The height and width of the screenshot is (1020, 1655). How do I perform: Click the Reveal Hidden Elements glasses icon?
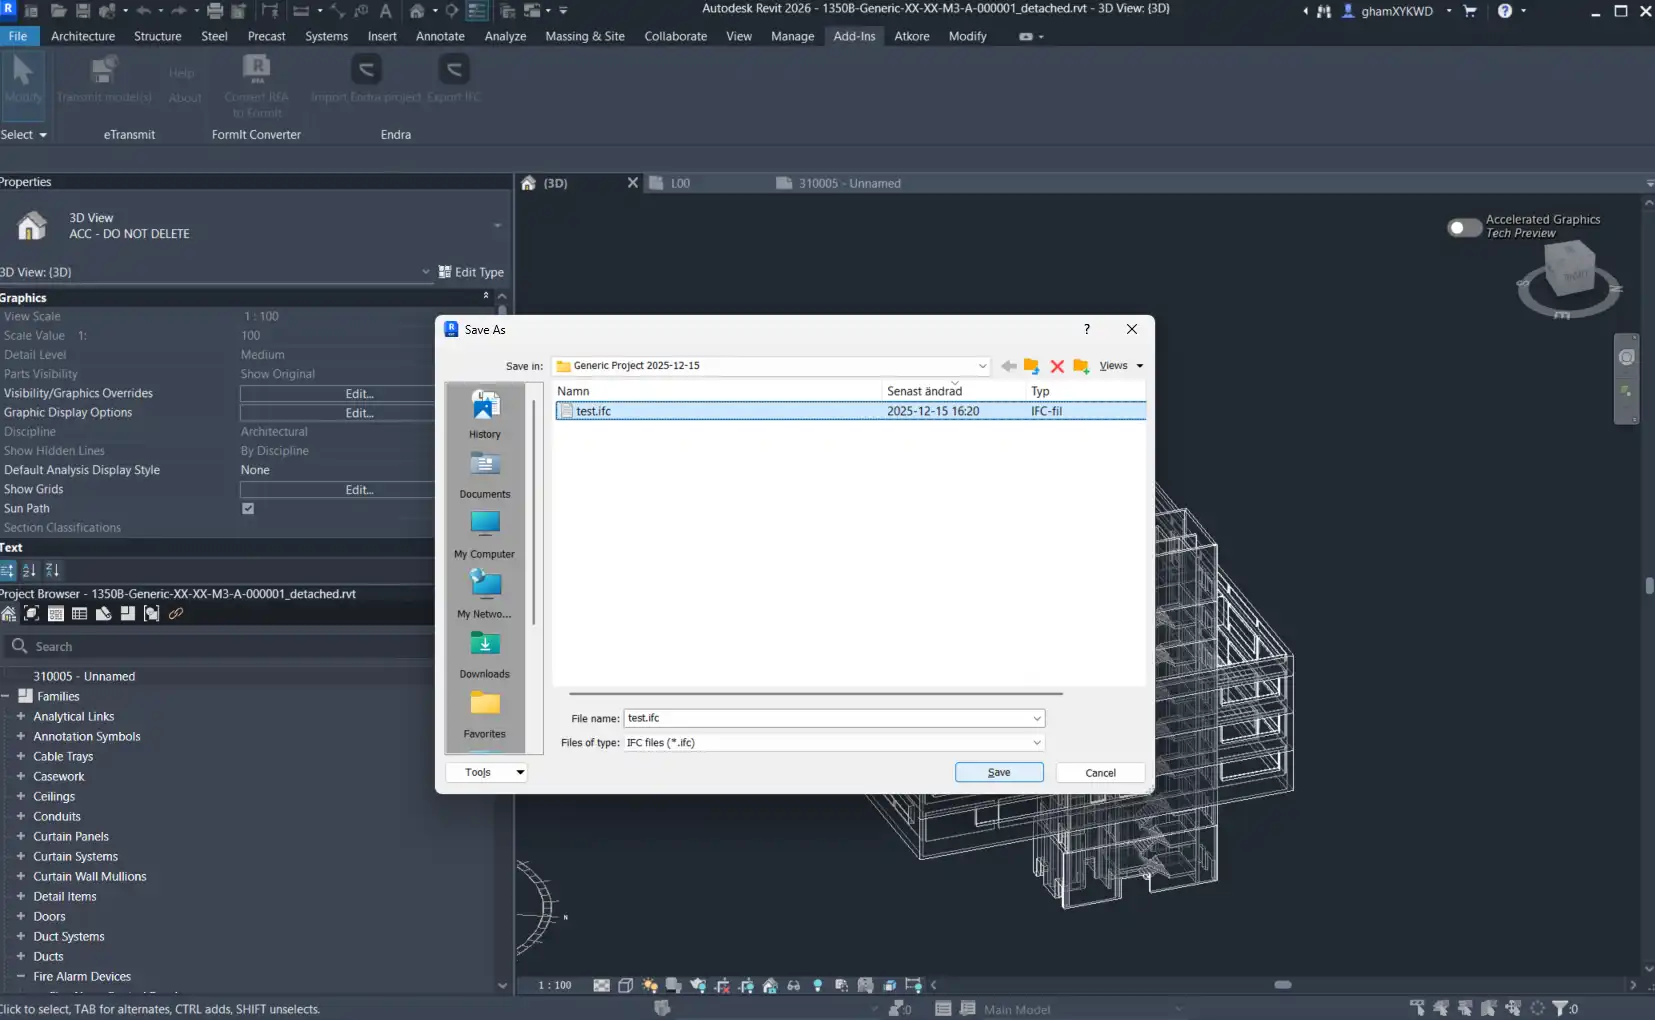click(793, 985)
